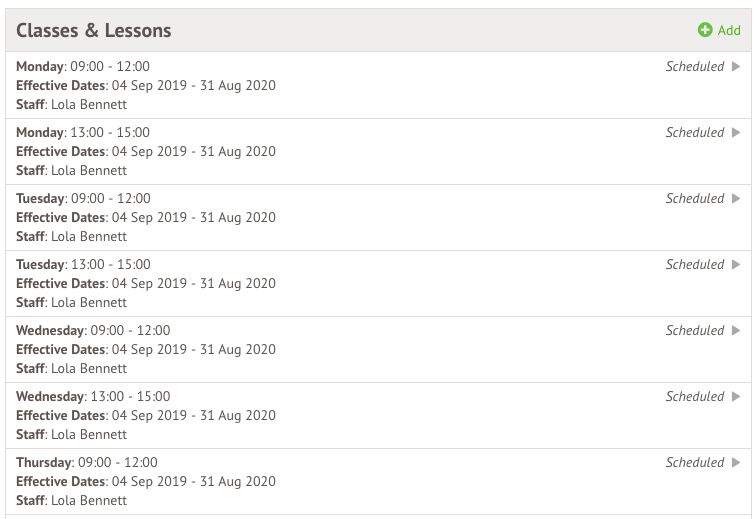Expand the Wednesday 13:00 - 15:00 lesson arrow
Screen dimensions: 756x519
736,397
